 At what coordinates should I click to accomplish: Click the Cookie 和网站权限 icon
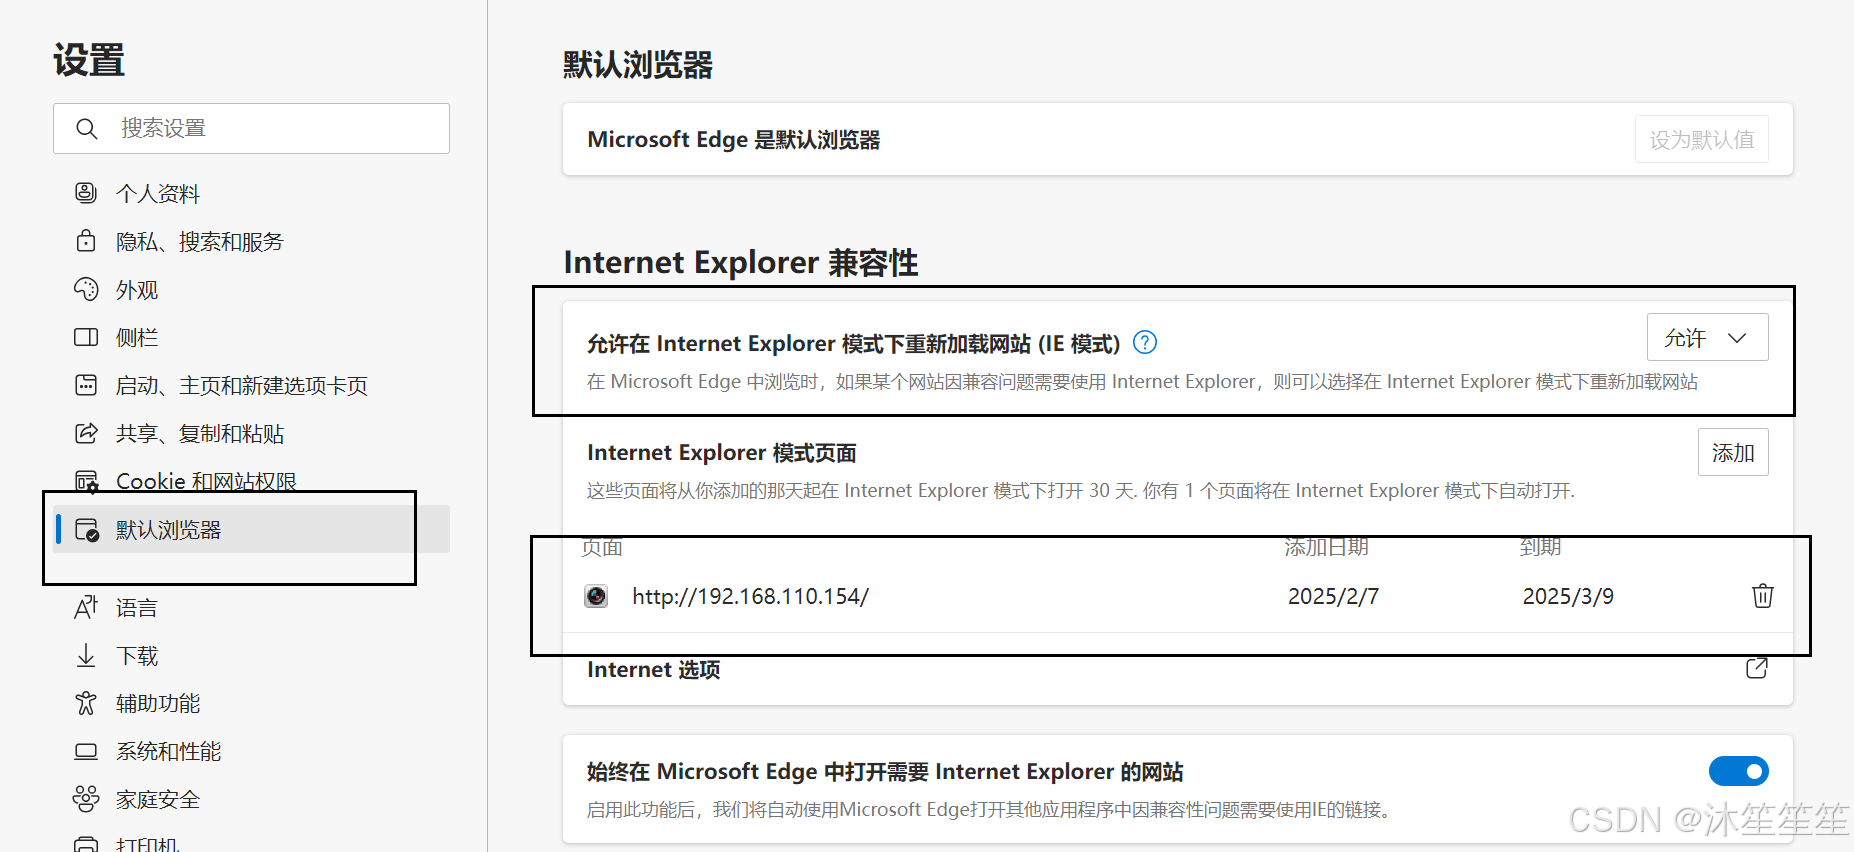86,481
